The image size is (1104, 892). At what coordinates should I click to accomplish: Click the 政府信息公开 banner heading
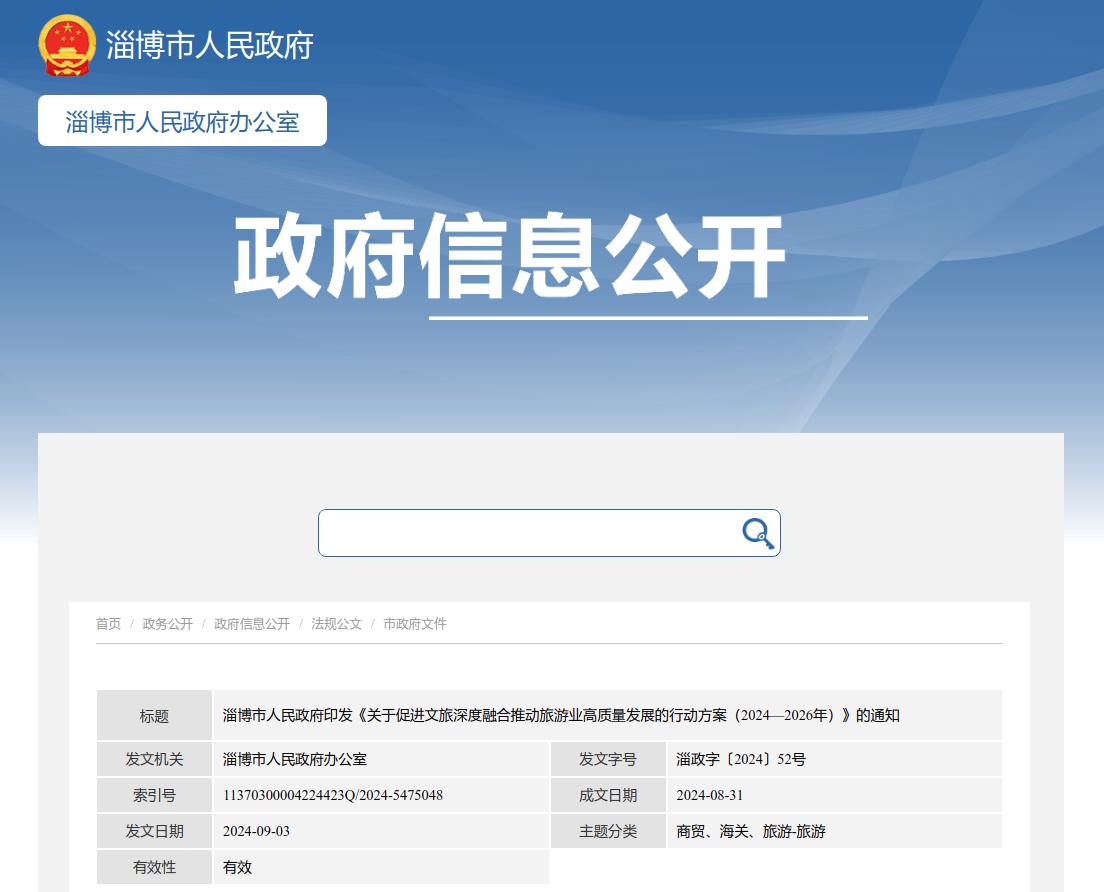click(509, 257)
